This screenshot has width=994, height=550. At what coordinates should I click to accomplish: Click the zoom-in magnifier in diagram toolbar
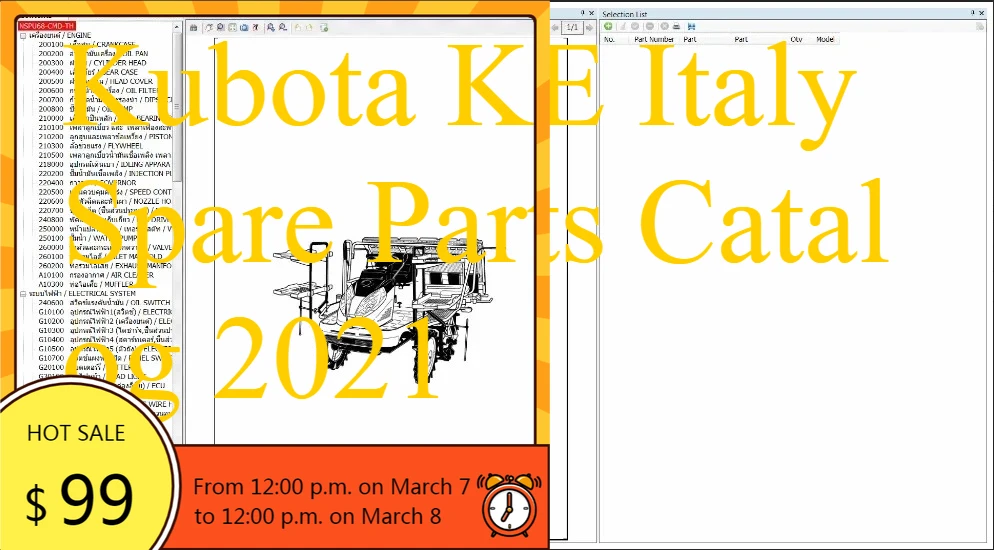[271, 28]
